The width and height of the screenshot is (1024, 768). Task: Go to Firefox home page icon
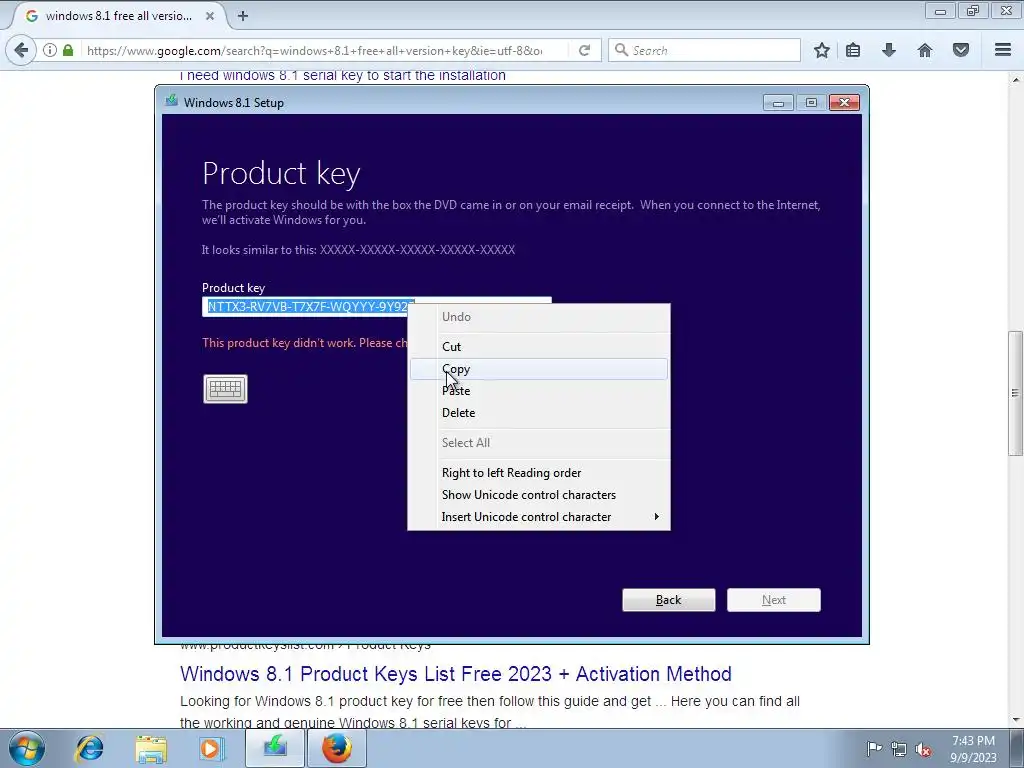[x=925, y=50]
